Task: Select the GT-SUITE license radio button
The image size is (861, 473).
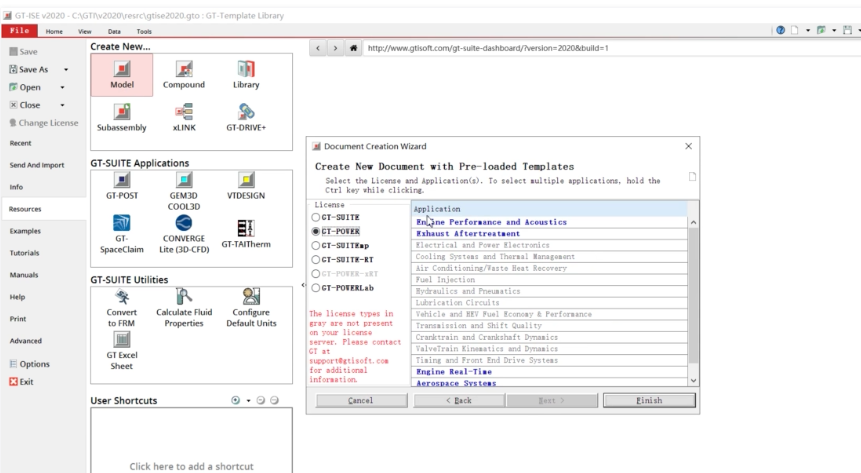Action: pos(315,218)
